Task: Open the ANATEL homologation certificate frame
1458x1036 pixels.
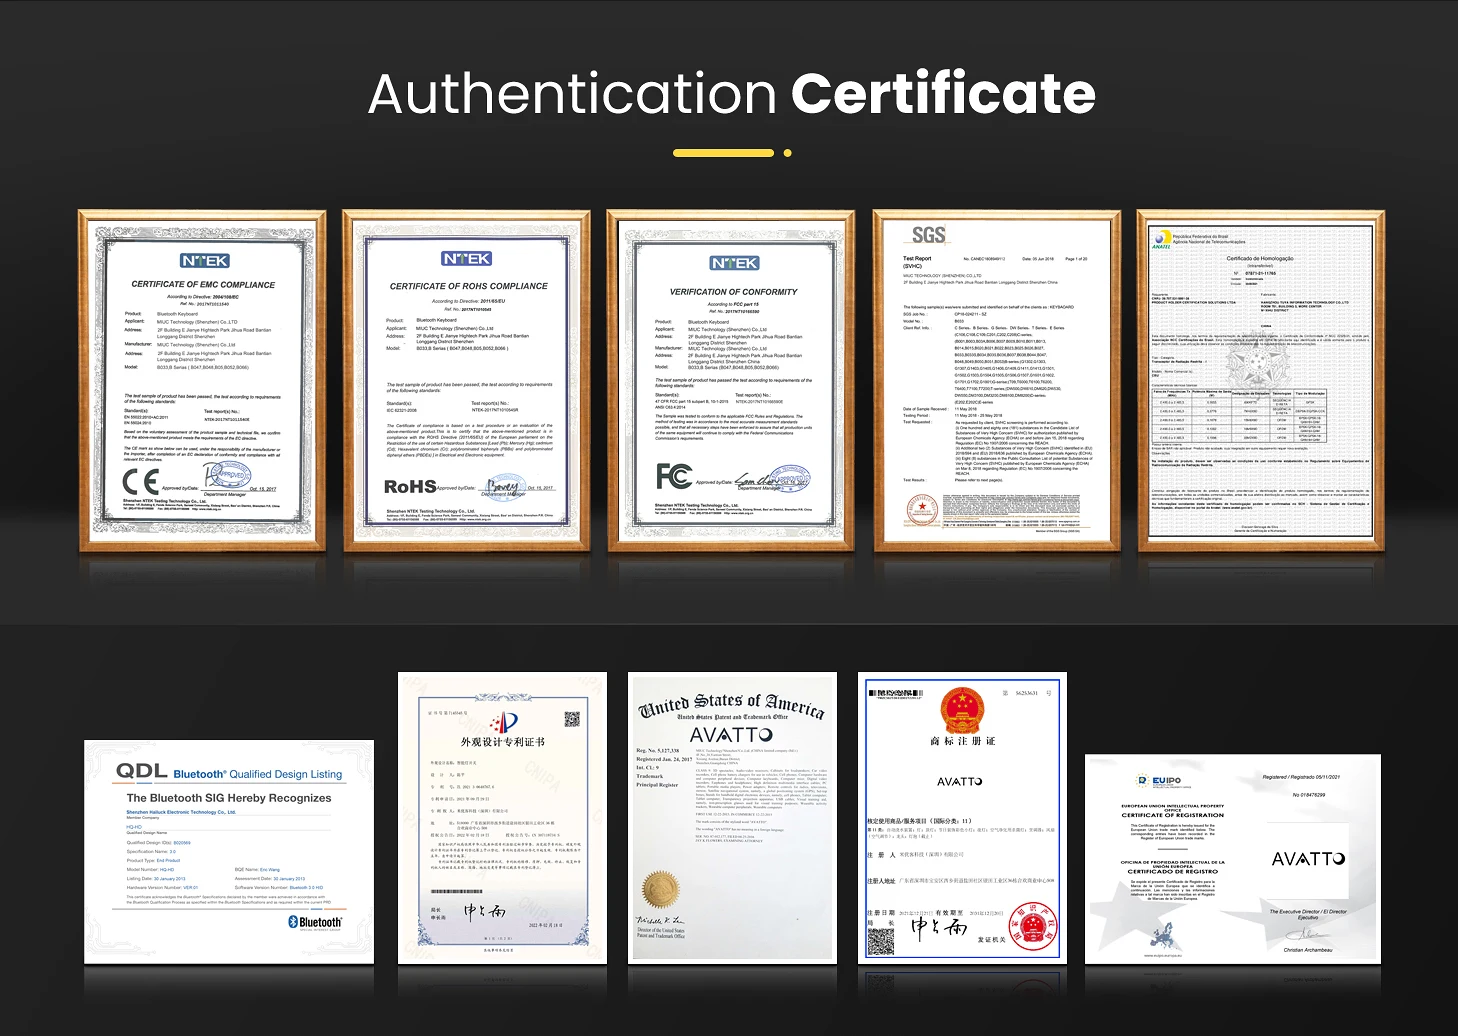Action: click(x=1261, y=381)
